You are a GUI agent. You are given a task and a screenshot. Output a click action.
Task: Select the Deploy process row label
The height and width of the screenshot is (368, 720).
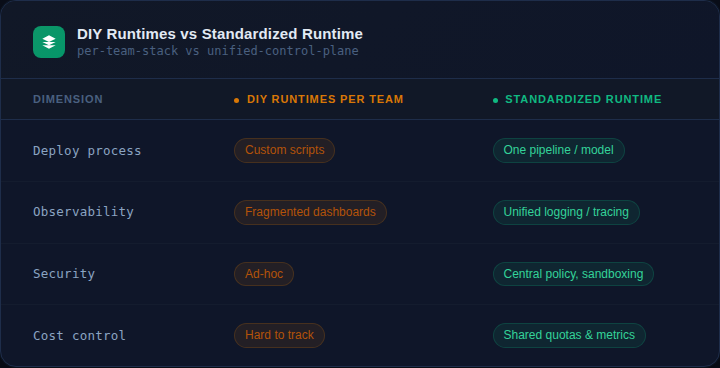[87, 151]
